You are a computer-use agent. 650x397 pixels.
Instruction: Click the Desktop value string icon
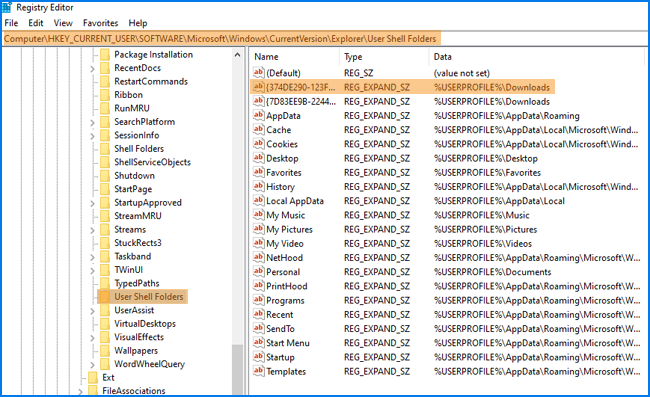click(x=258, y=158)
